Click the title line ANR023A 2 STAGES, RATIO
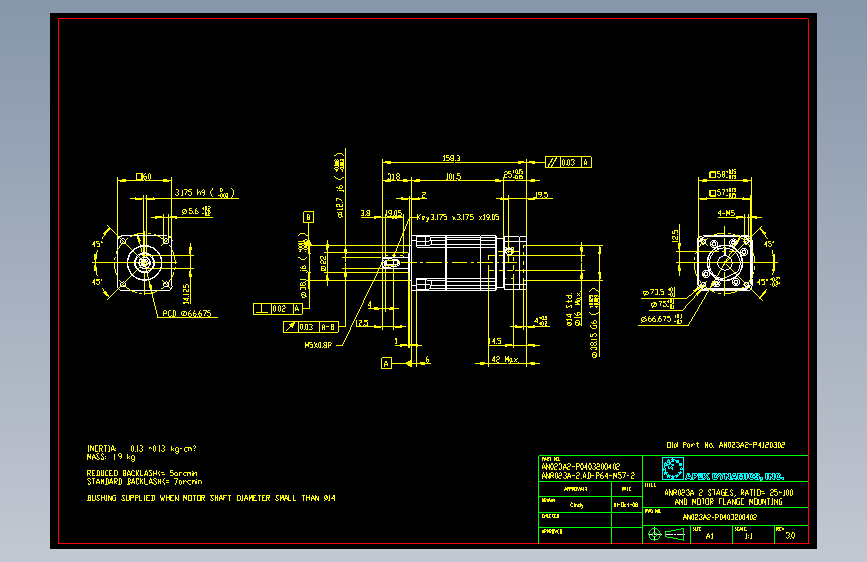 tap(729, 492)
